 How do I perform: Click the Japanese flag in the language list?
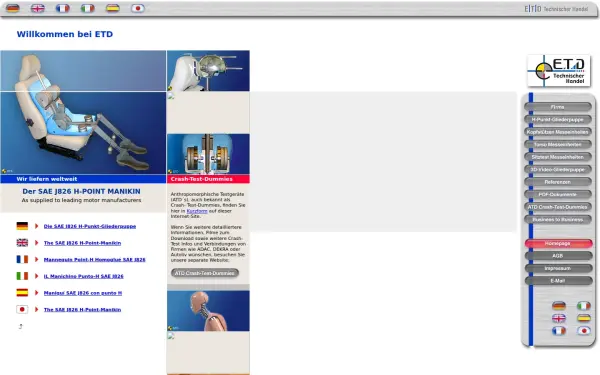coord(22,309)
